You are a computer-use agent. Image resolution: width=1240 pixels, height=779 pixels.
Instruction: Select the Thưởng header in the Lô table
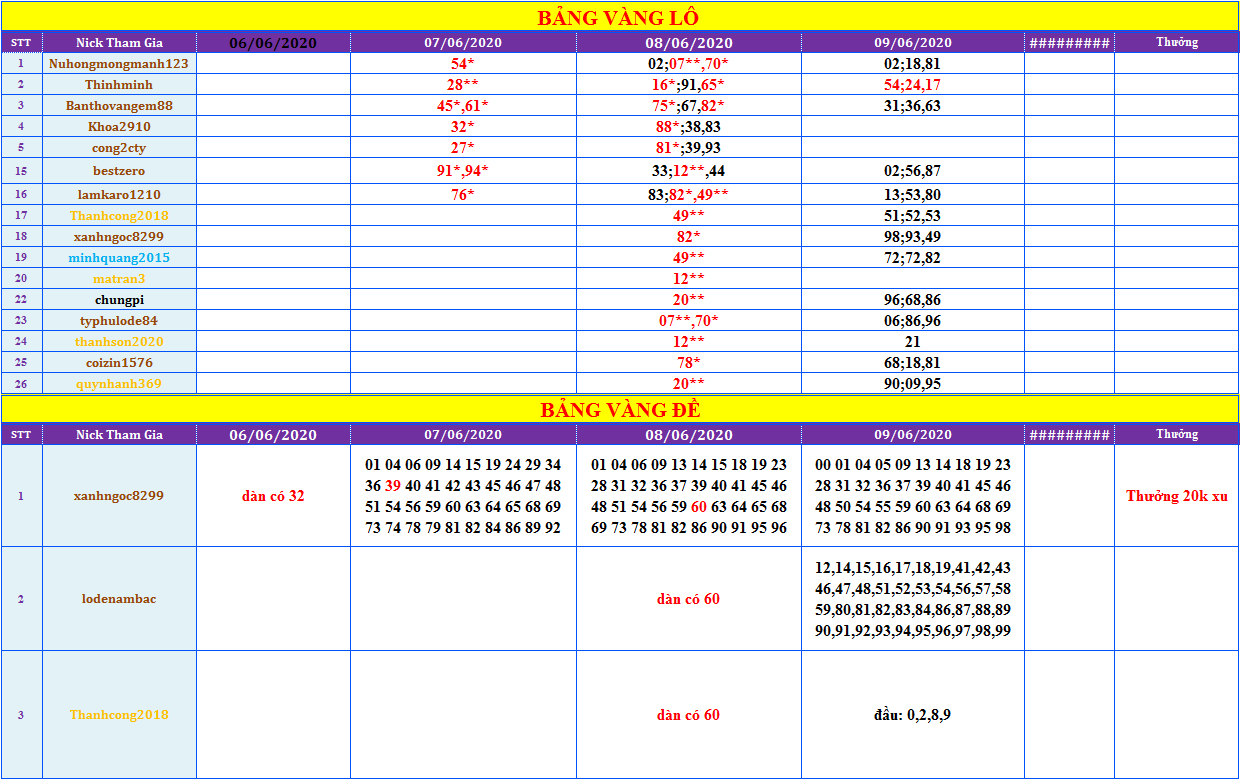click(1177, 42)
